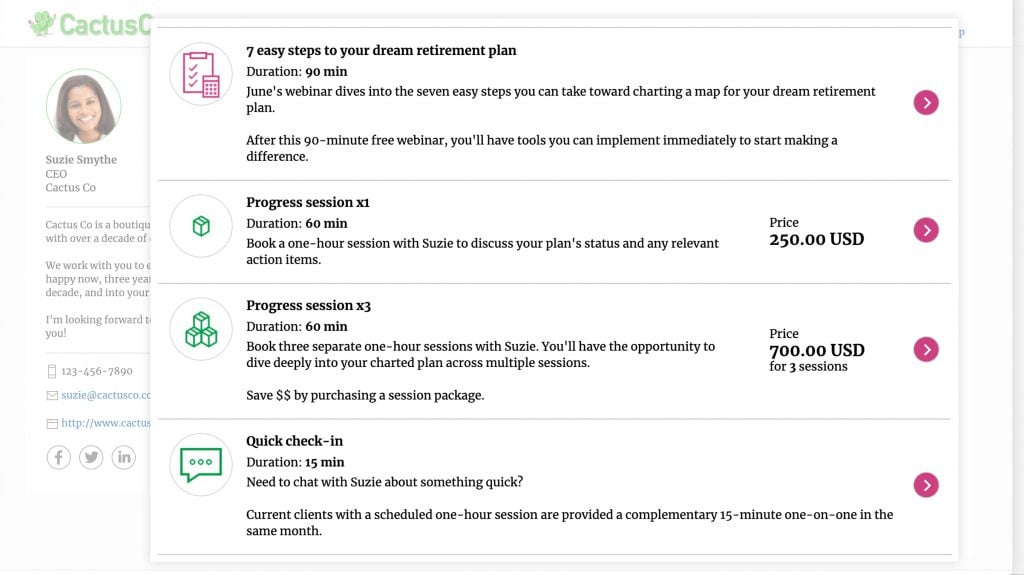Viewport: 1024px width, 575px height.
Task: Select the "Quick check-in" service title
Action: coord(295,441)
